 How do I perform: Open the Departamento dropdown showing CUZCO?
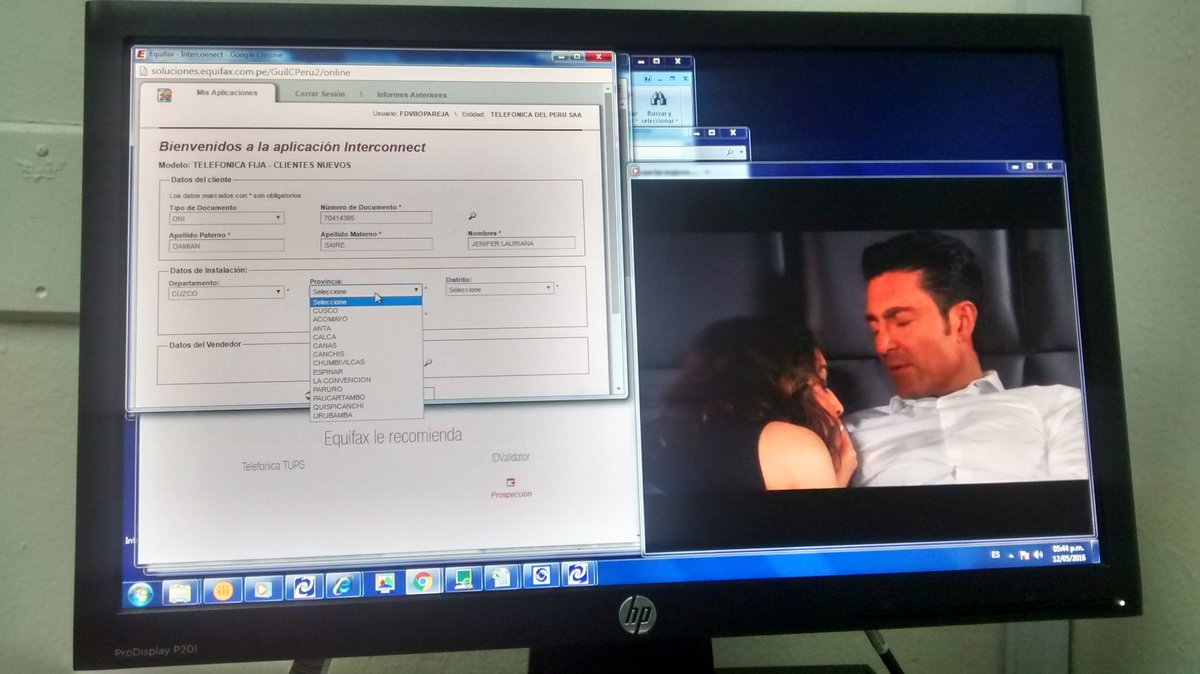(x=226, y=292)
